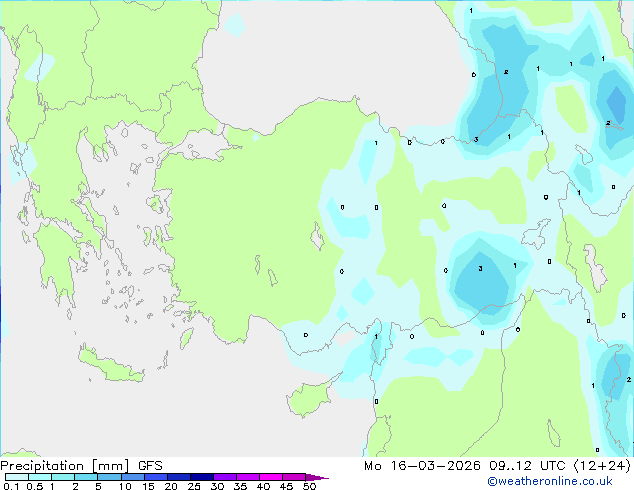Click the '(12+24)' forecast offset text
The height and width of the screenshot is (490, 634).
[x=602, y=466]
